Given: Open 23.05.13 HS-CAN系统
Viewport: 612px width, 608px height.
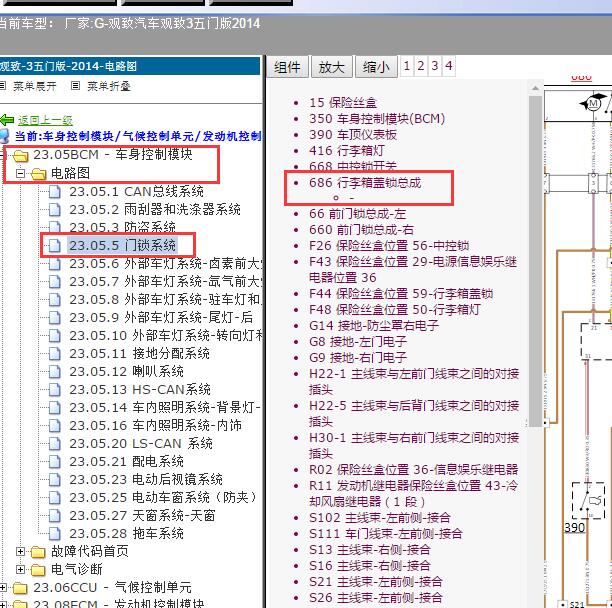Looking at the screenshot, I should (140, 389).
